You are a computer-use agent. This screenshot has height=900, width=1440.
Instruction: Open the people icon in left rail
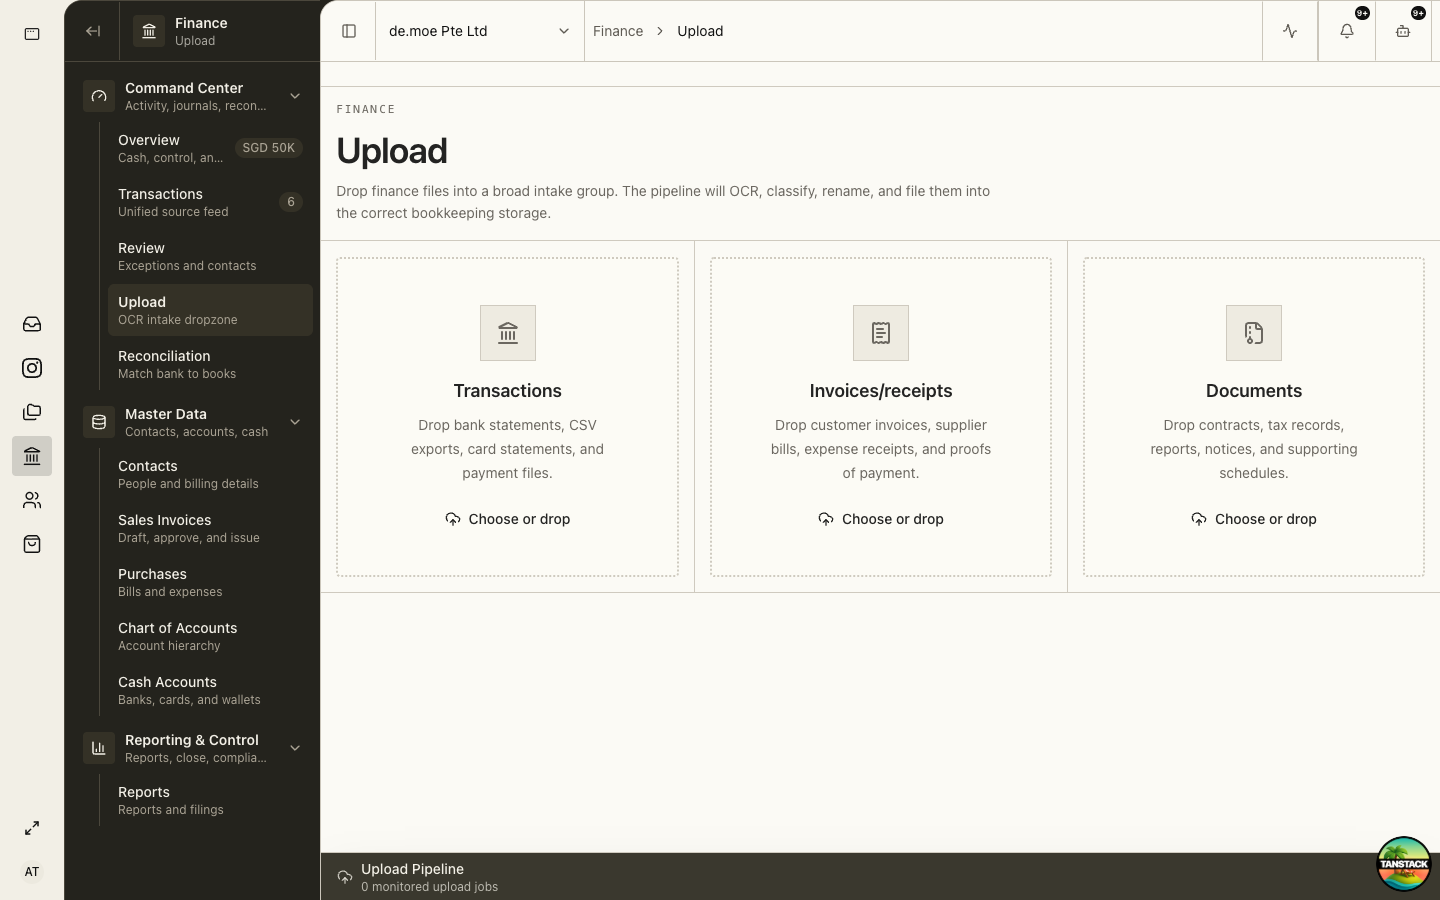32,500
